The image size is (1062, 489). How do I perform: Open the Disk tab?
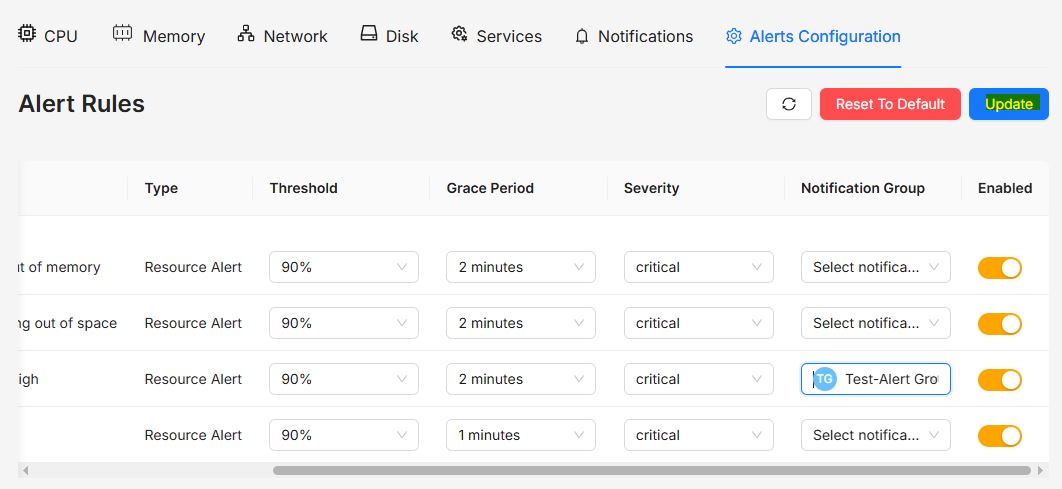tap(389, 37)
